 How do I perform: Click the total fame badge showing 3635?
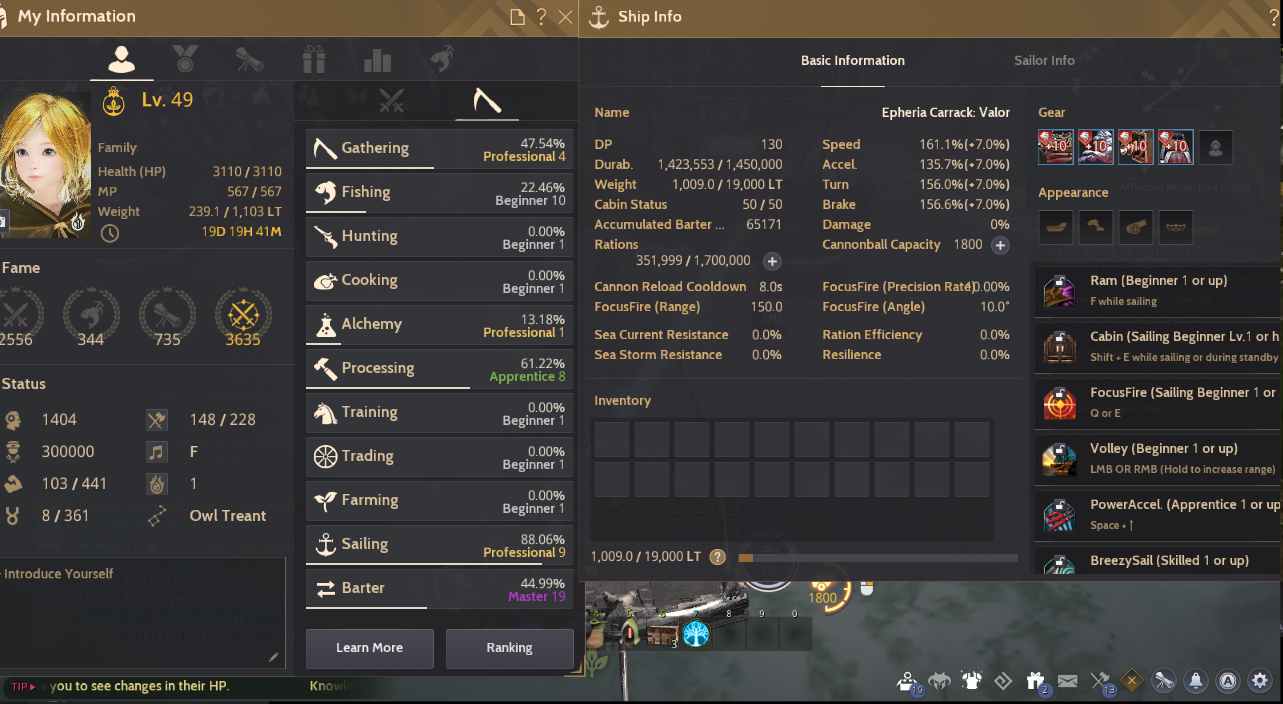click(x=243, y=314)
